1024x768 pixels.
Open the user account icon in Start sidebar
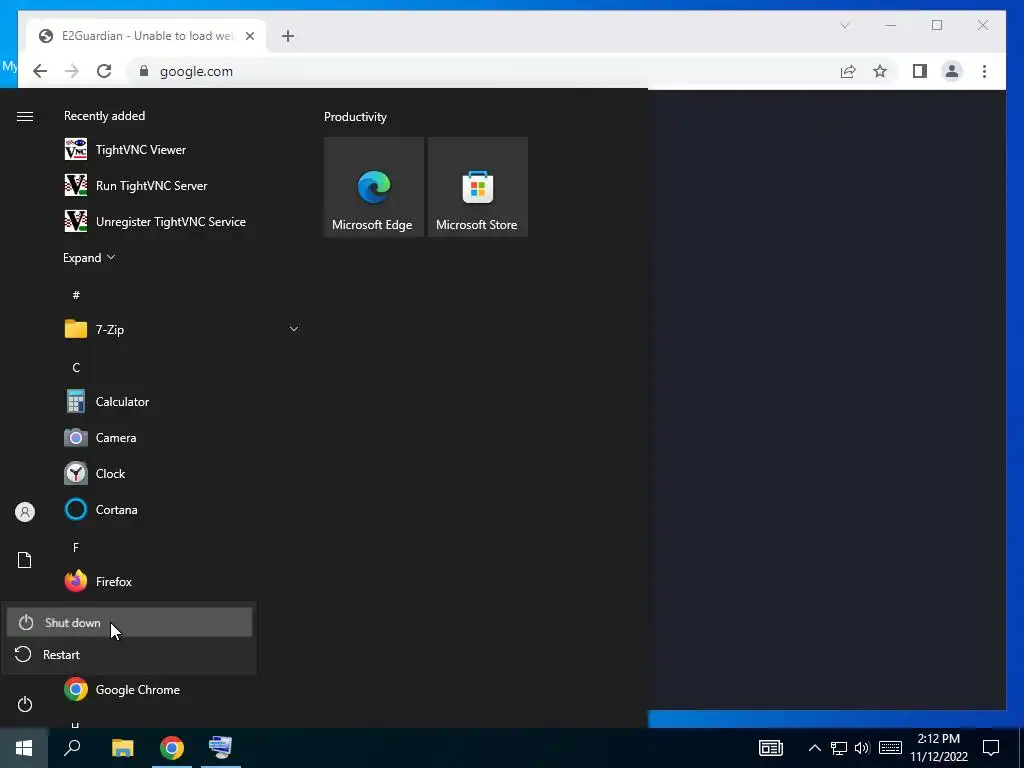(x=25, y=511)
